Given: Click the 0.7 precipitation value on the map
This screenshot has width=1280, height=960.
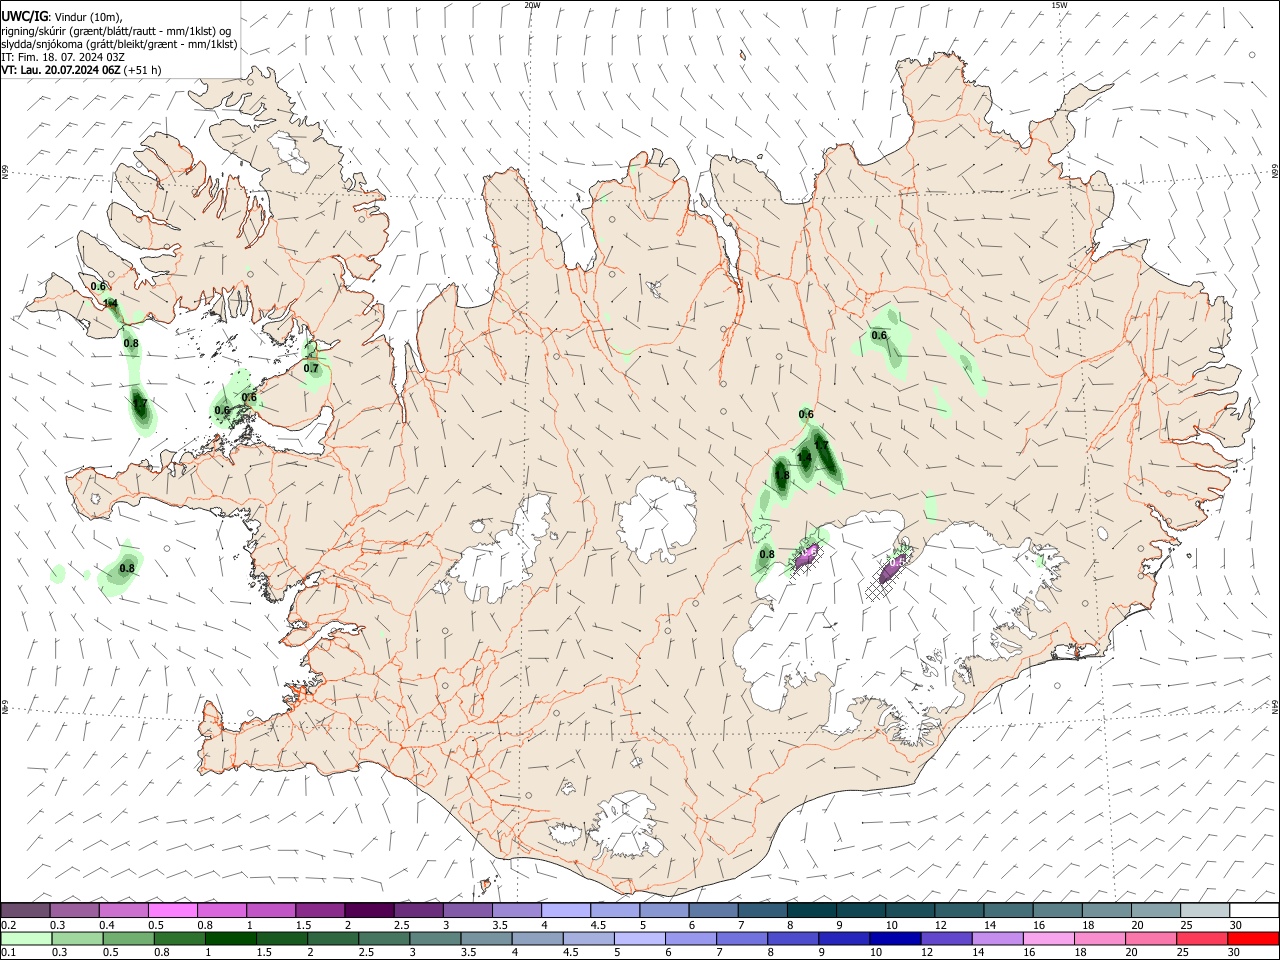Looking at the screenshot, I should coord(311,368).
